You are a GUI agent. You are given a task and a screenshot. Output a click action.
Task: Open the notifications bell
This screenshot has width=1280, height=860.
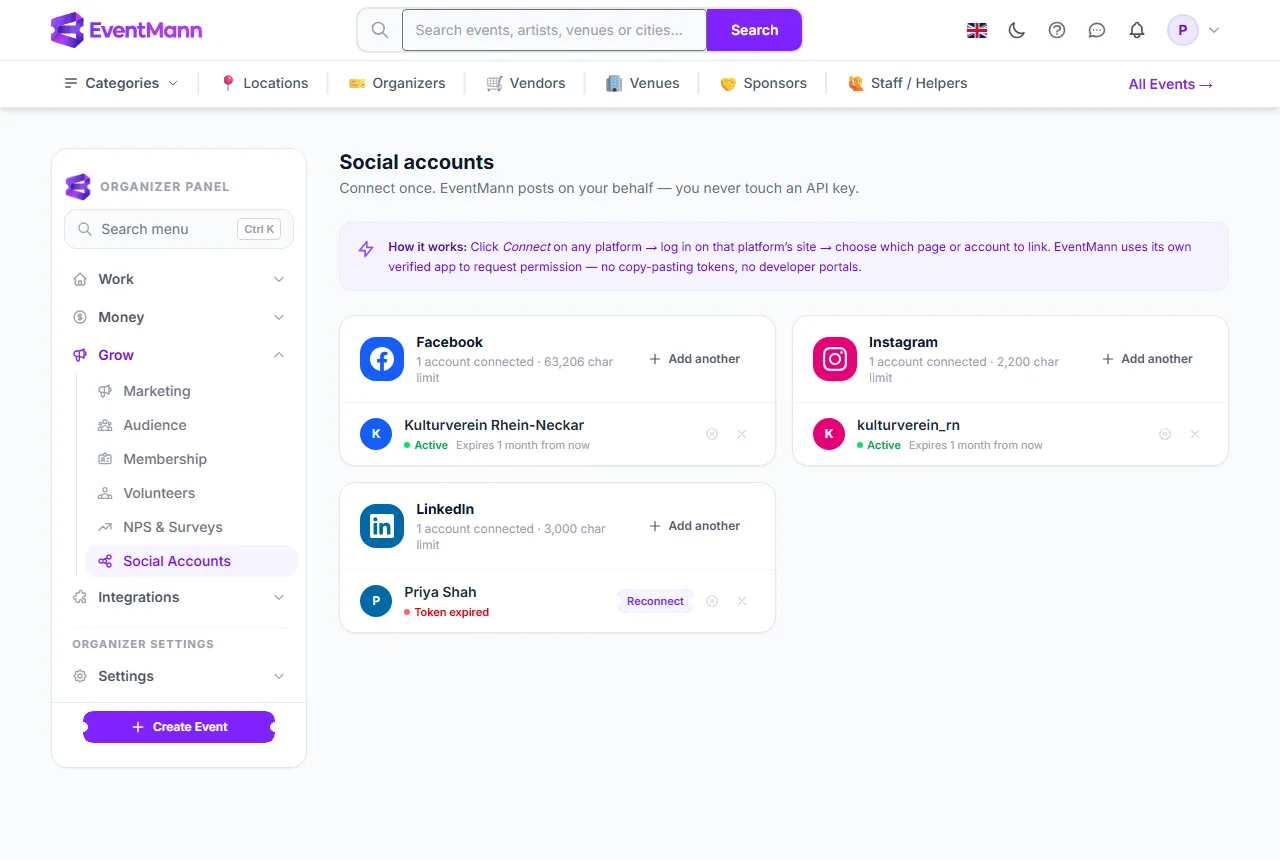pos(1137,30)
